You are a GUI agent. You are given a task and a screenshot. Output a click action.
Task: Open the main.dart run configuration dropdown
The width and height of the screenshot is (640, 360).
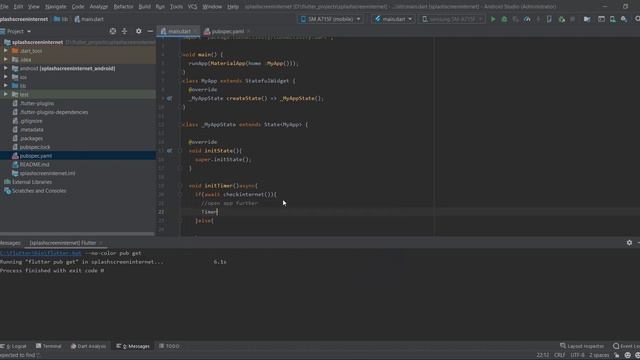pyautogui.click(x=393, y=19)
